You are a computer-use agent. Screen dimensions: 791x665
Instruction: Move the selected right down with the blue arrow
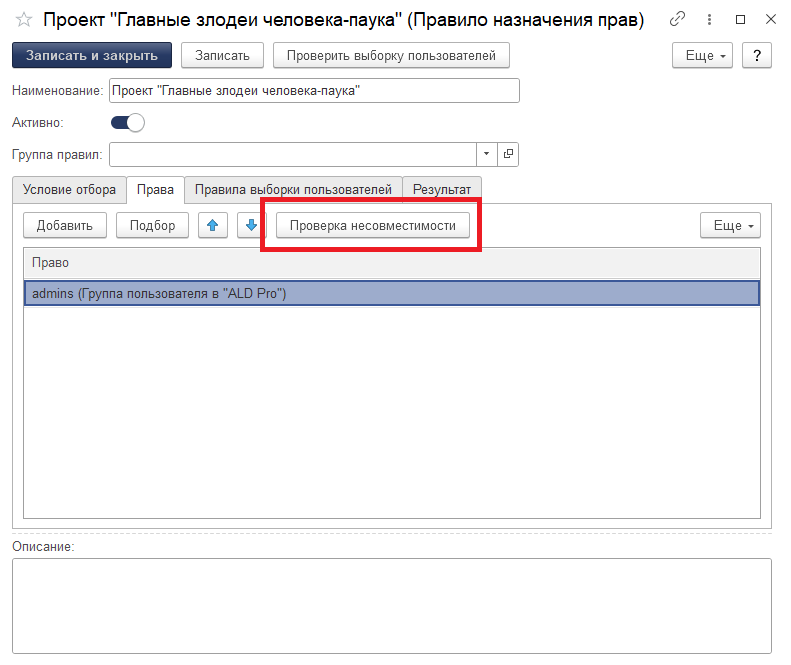pos(251,225)
